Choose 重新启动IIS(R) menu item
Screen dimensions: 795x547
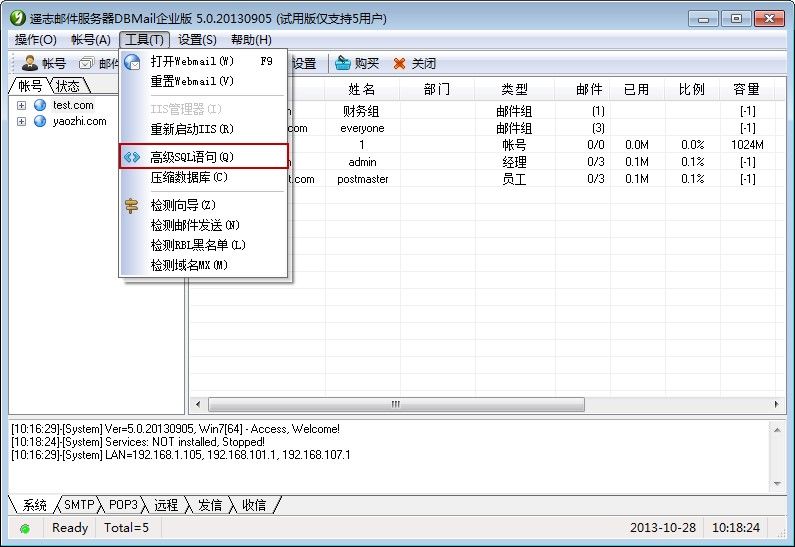pos(204,129)
